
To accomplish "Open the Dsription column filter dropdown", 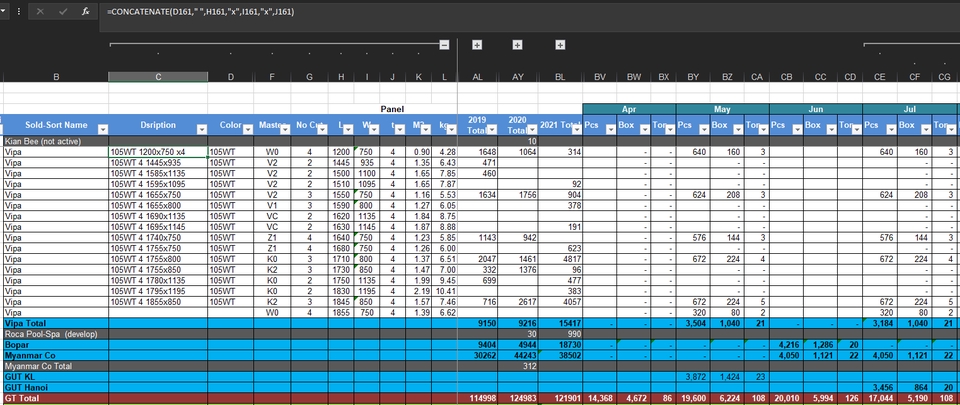I will [201, 129].
